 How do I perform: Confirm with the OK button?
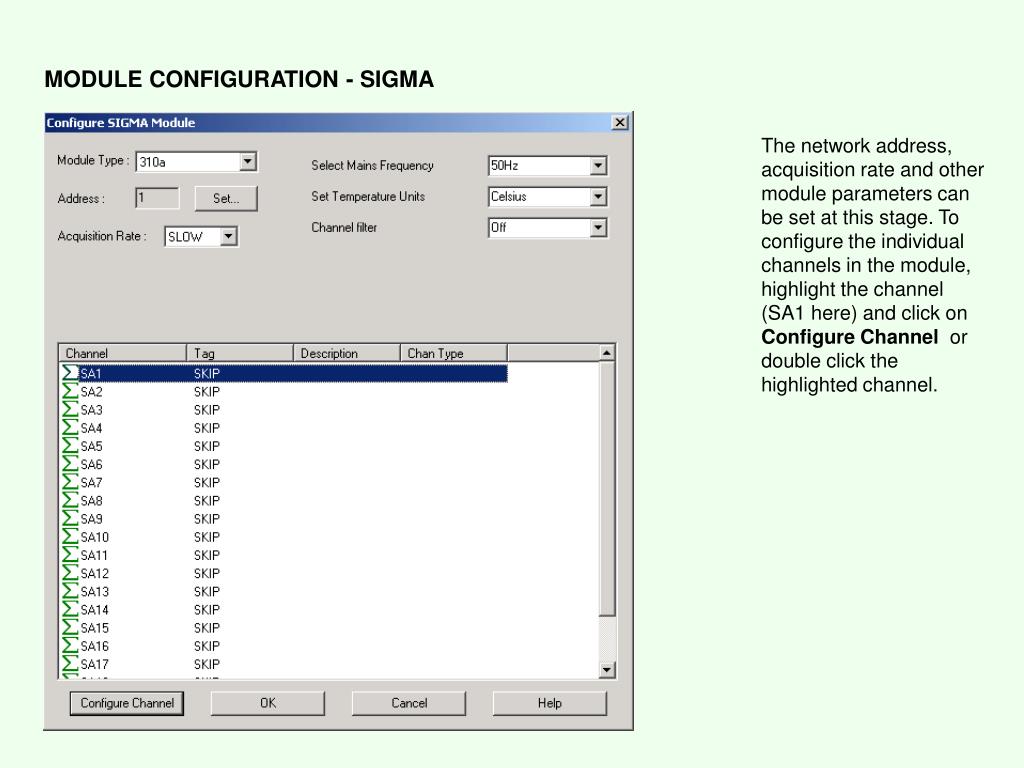click(x=268, y=703)
